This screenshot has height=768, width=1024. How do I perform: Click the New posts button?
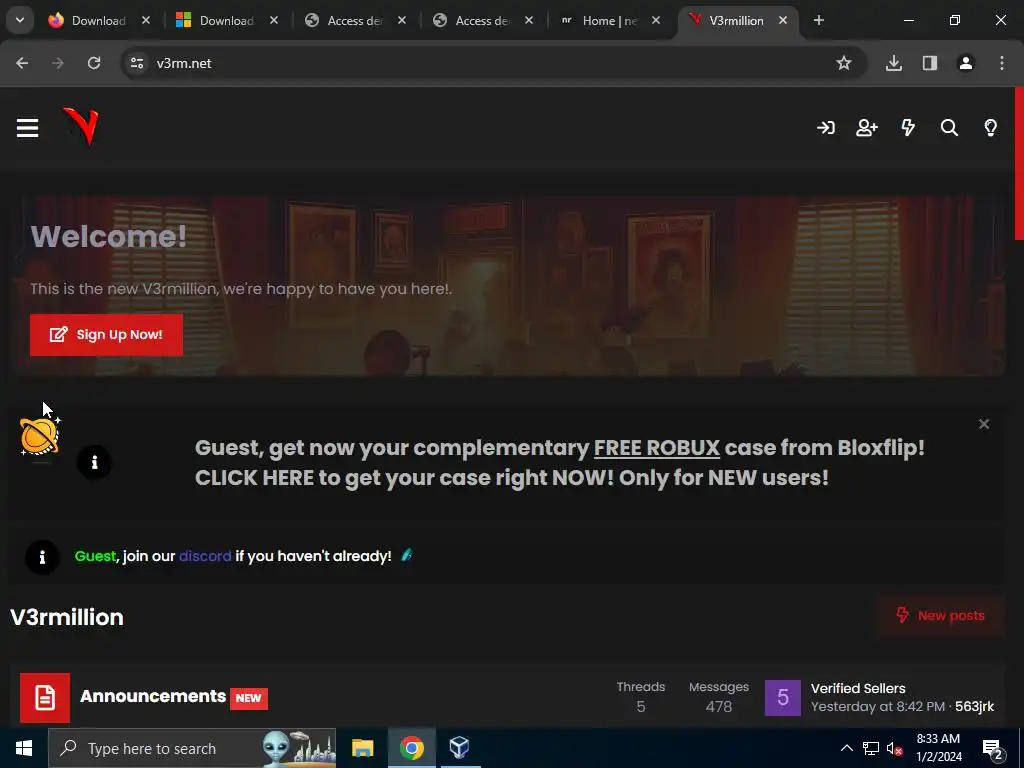pyautogui.click(x=940, y=616)
